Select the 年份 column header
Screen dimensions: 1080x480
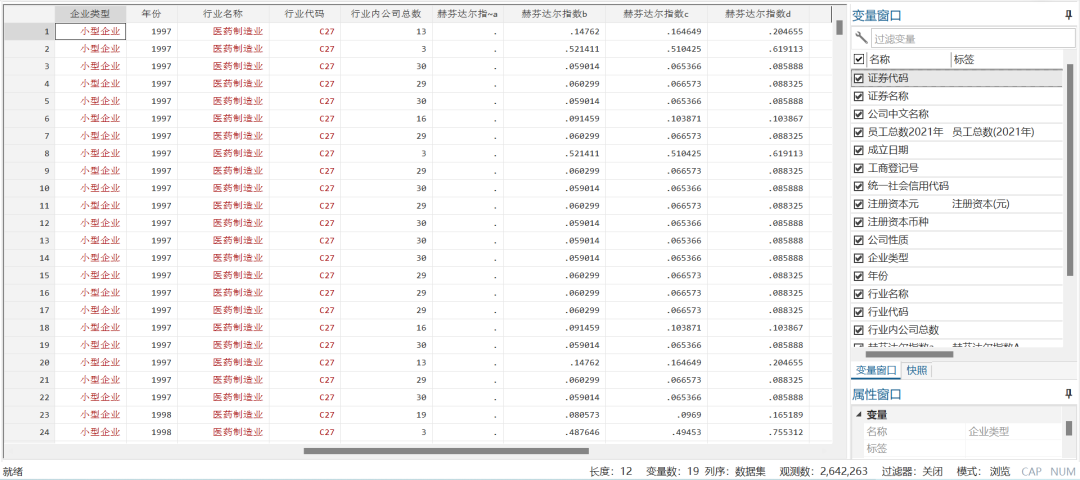[152, 14]
